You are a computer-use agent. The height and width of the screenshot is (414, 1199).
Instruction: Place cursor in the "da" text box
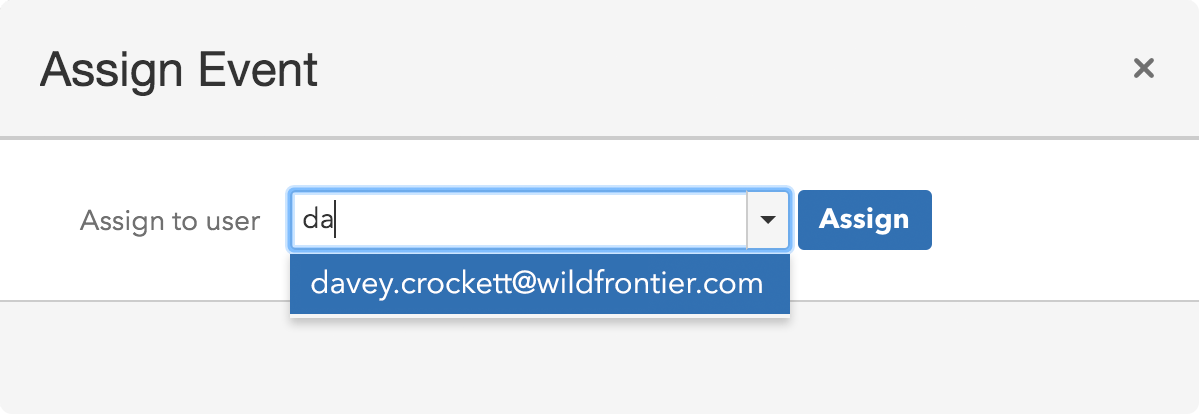(x=520, y=219)
